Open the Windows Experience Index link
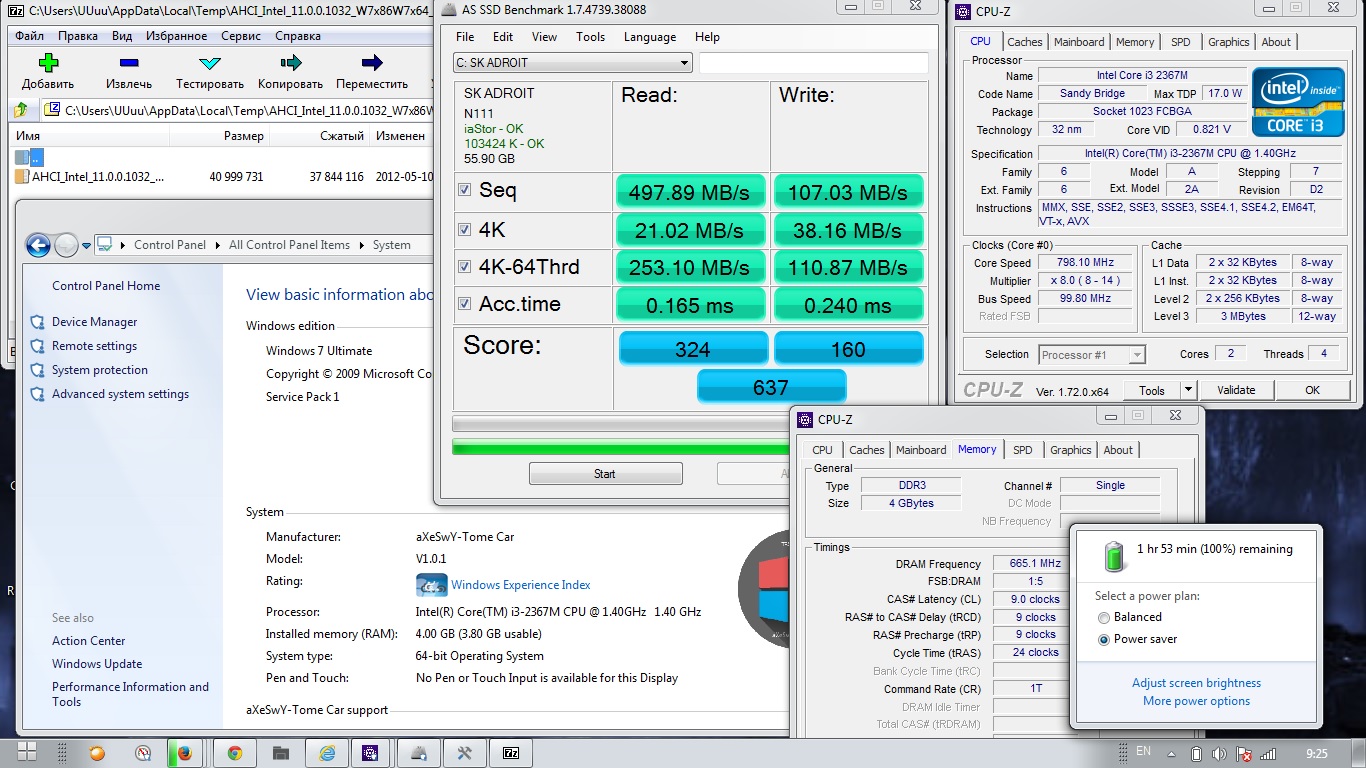 (x=520, y=585)
